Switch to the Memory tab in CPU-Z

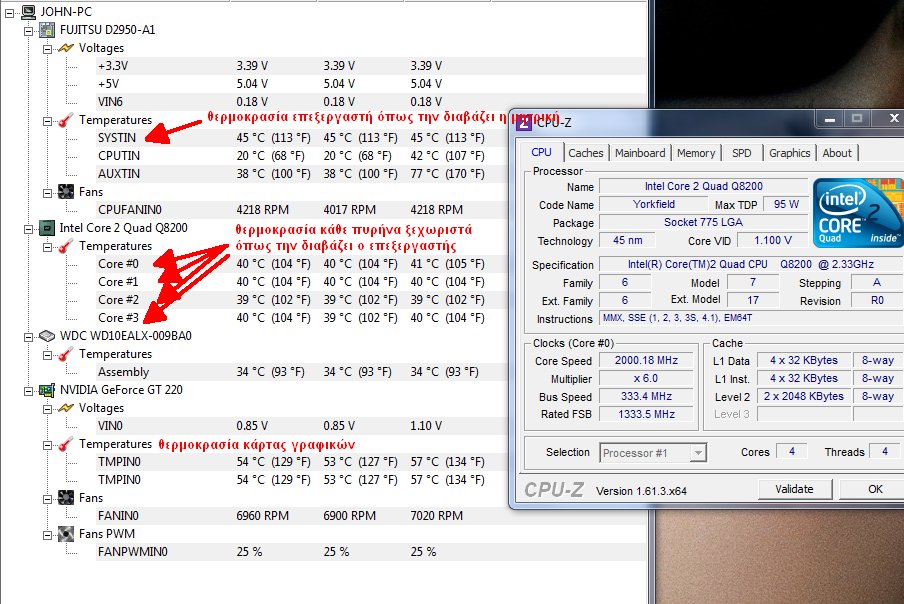point(696,153)
